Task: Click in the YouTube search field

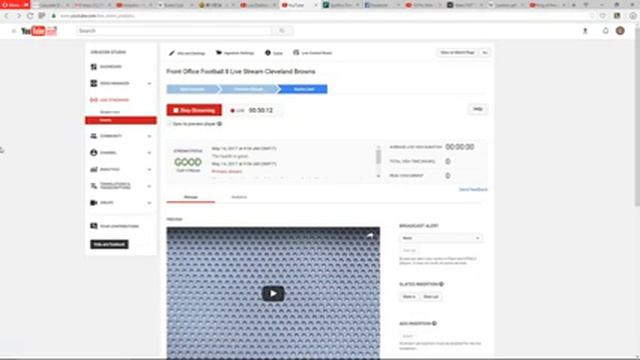Action: (x=173, y=31)
